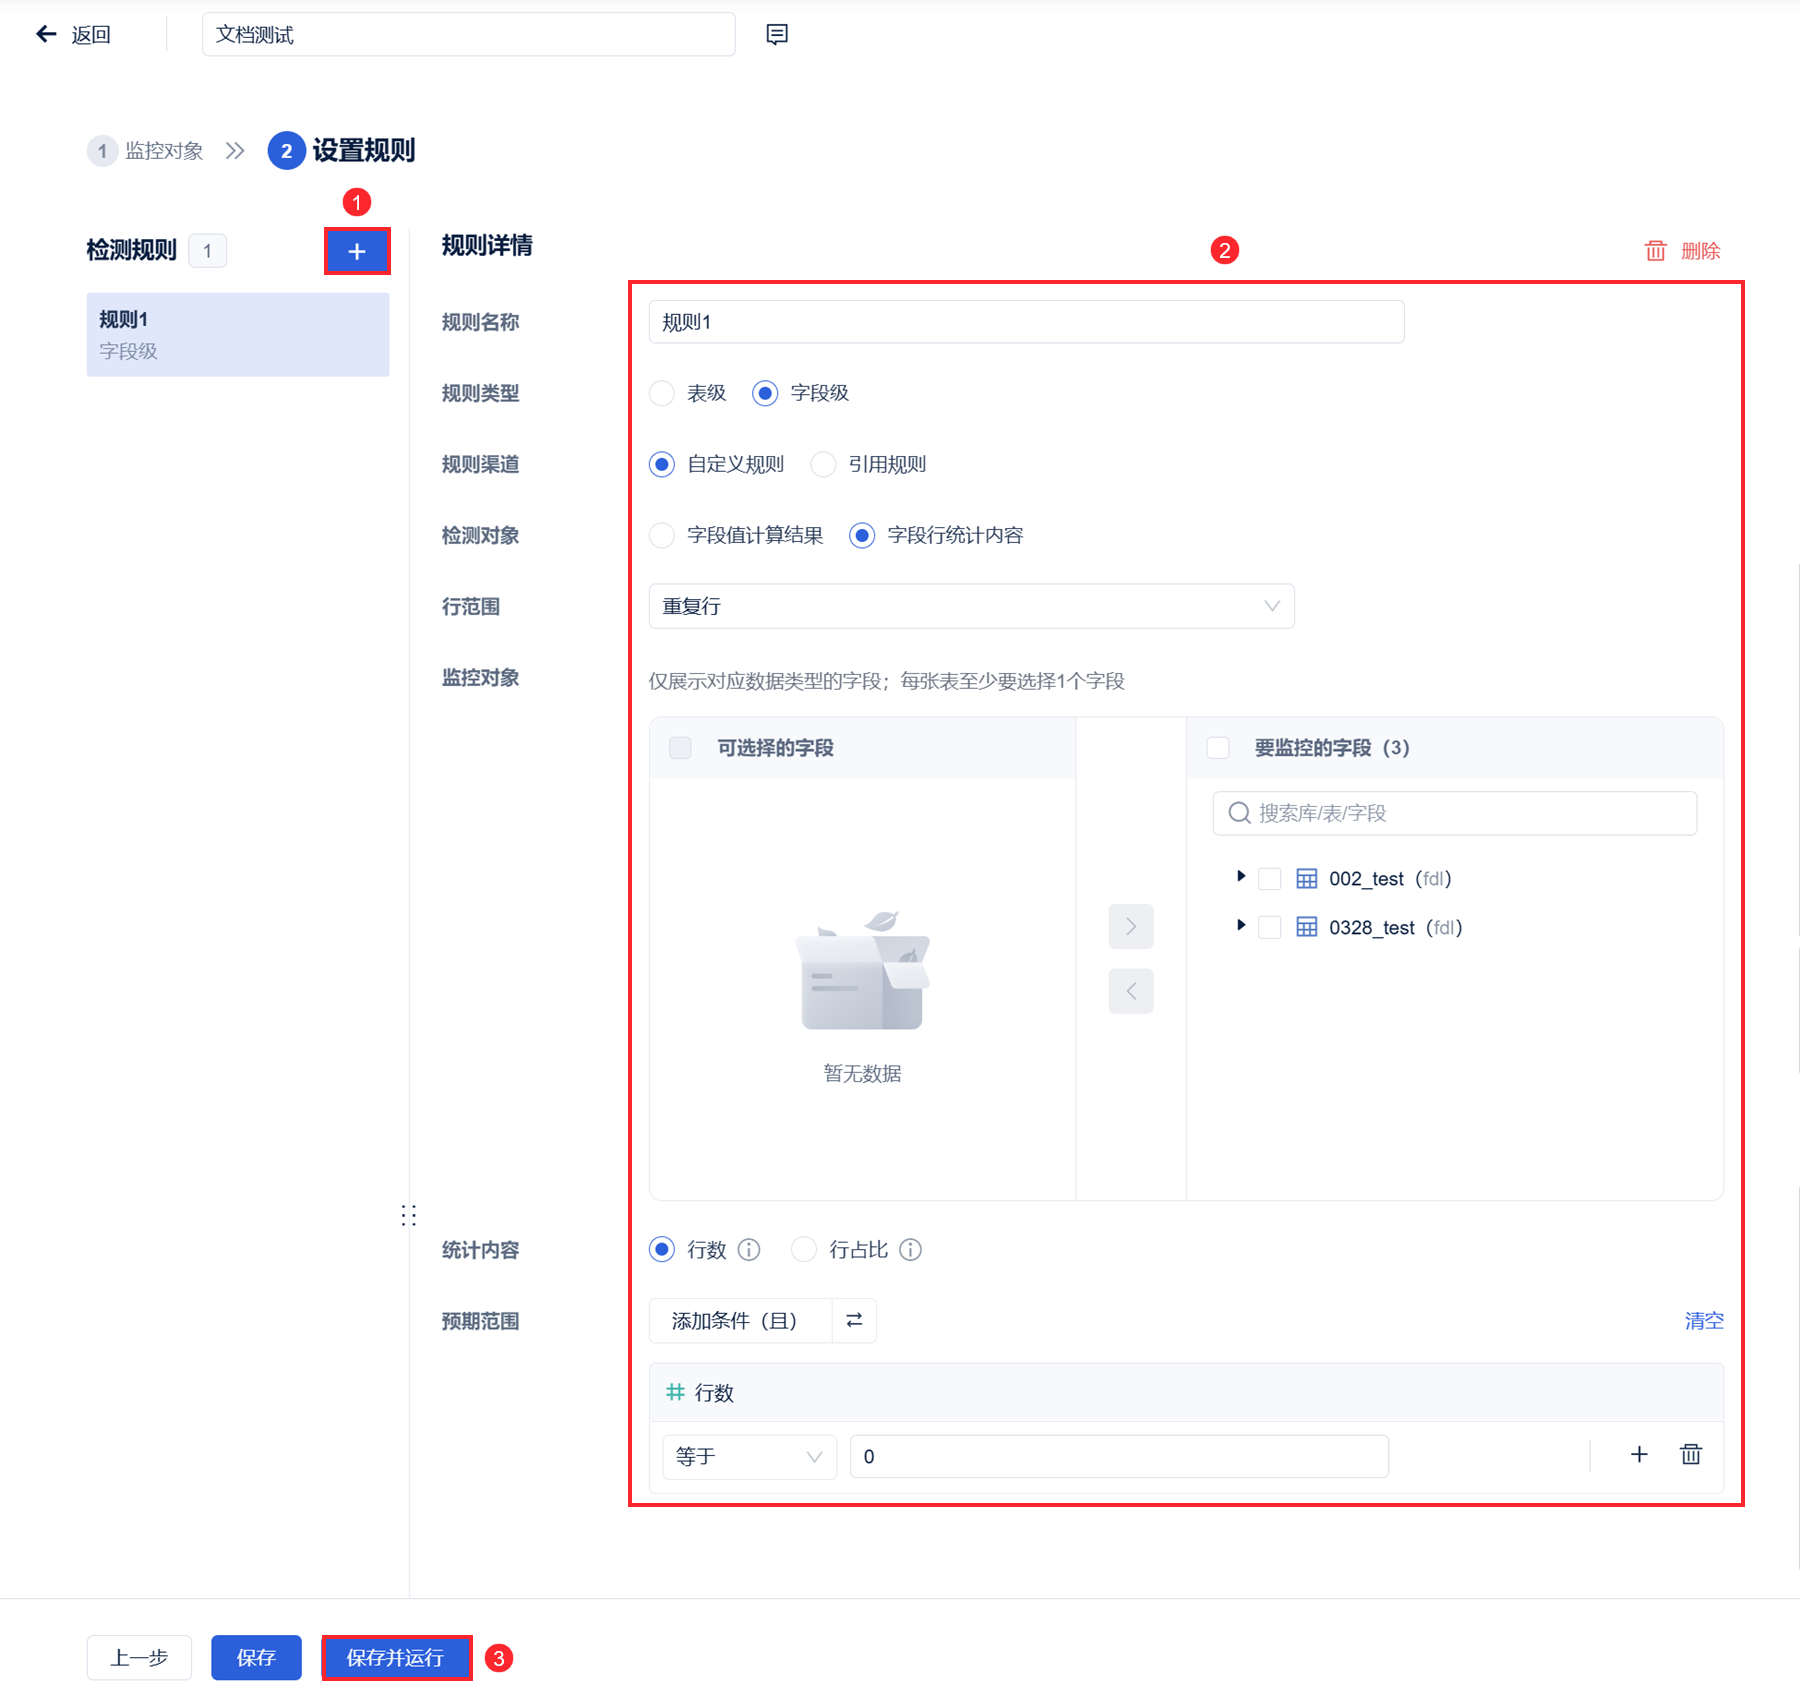Show info tooltip for 行占比
This screenshot has height=1696, width=1800.
pyautogui.click(x=910, y=1250)
